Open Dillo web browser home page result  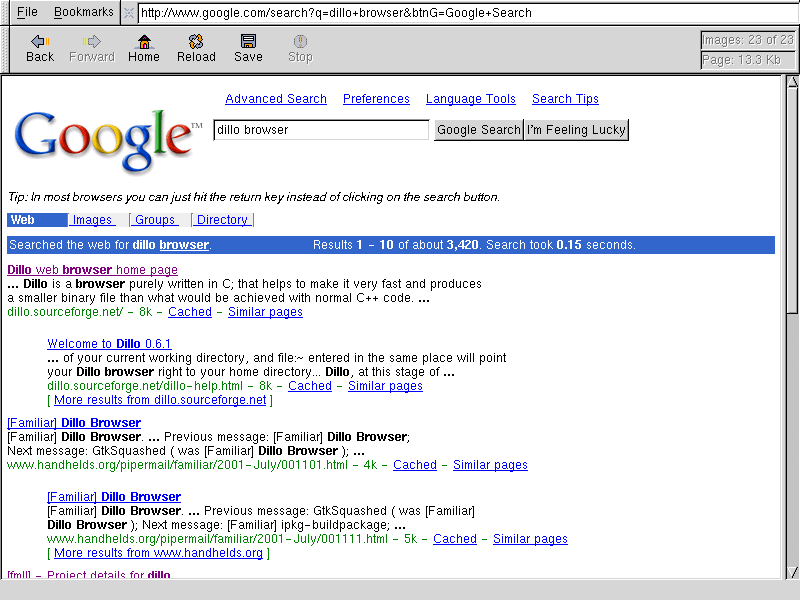point(92,269)
